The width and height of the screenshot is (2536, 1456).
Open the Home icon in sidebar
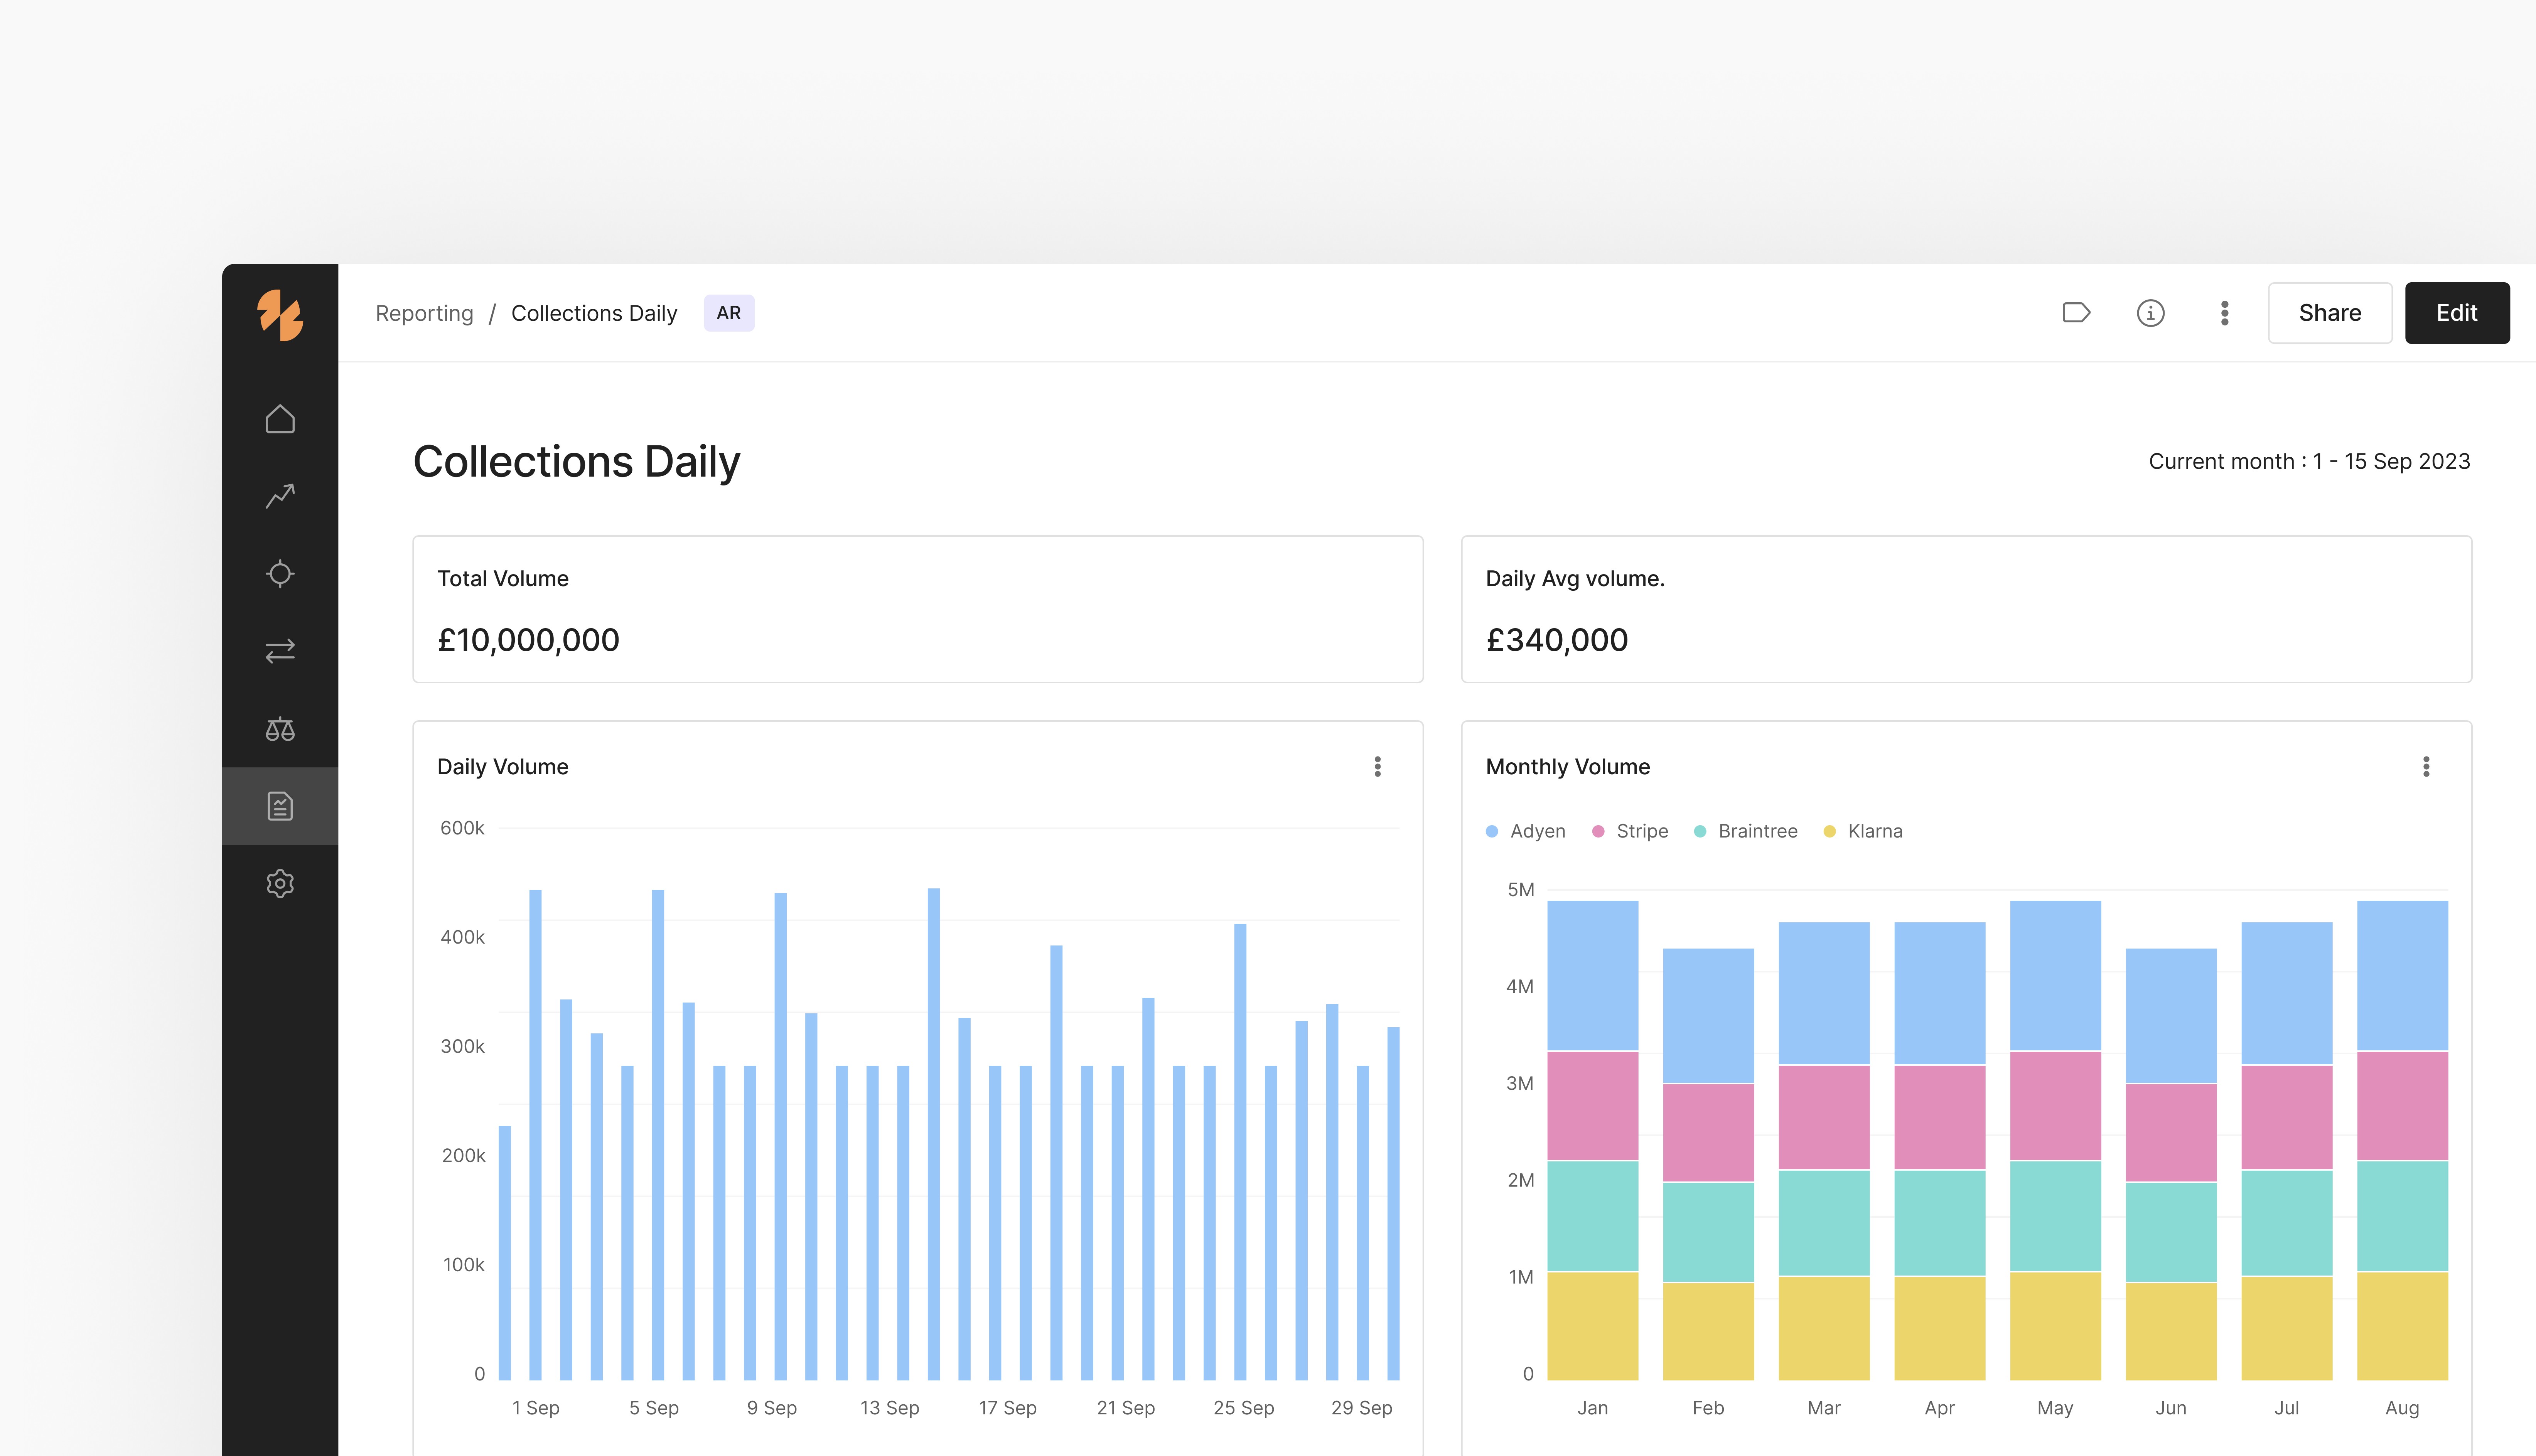(x=280, y=419)
